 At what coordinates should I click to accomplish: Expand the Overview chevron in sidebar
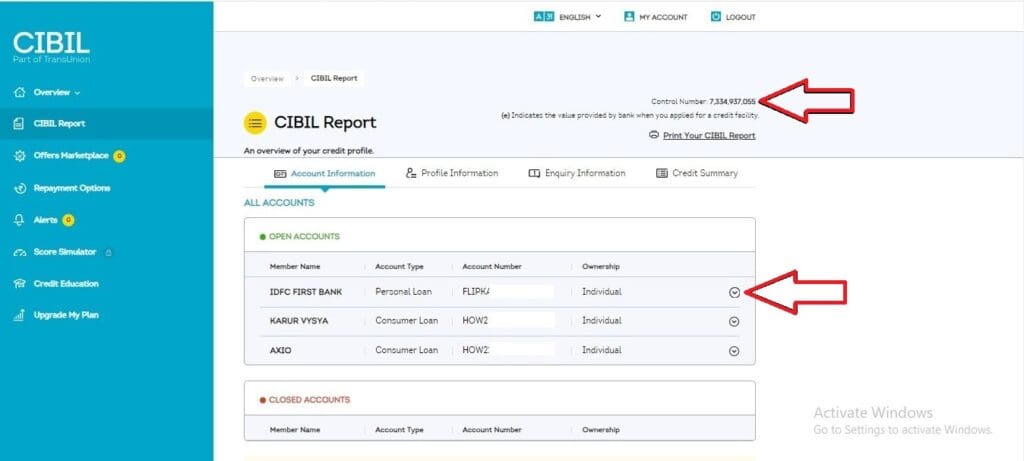[77, 93]
